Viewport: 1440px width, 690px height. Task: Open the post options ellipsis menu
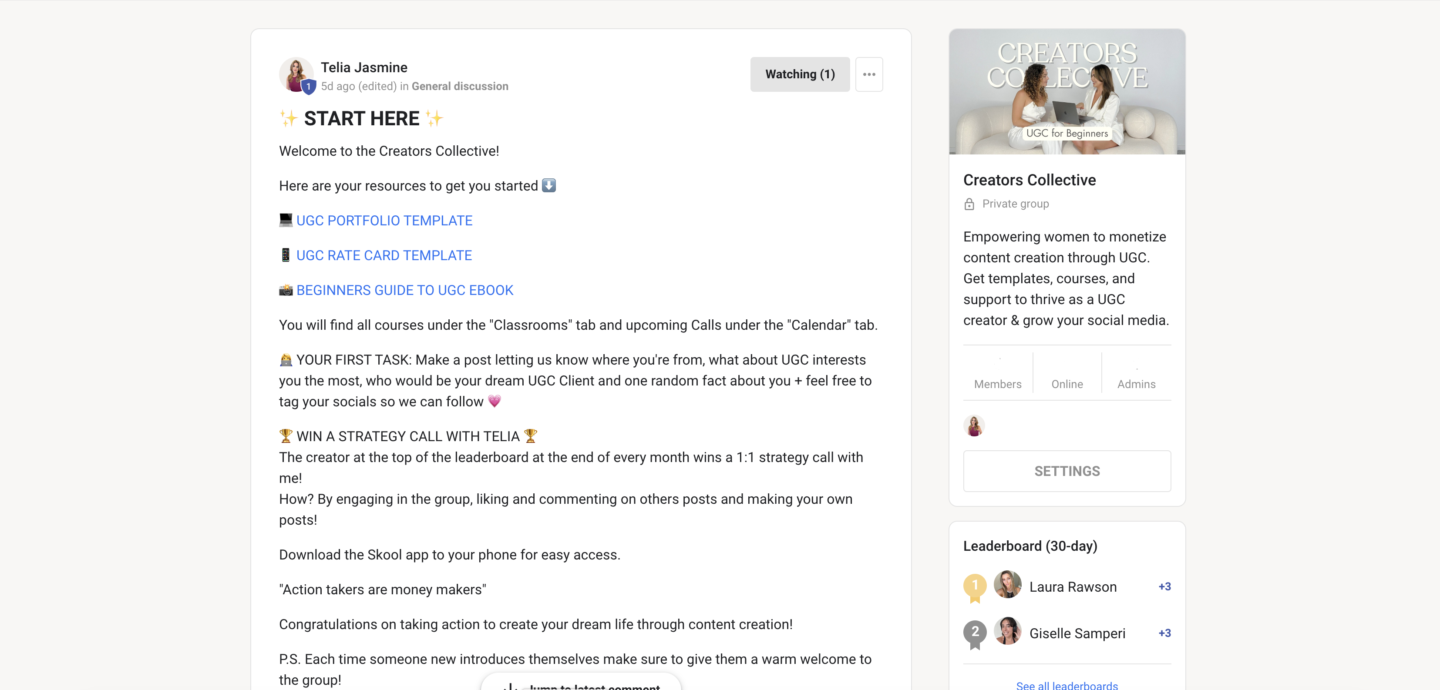tap(868, 73)
